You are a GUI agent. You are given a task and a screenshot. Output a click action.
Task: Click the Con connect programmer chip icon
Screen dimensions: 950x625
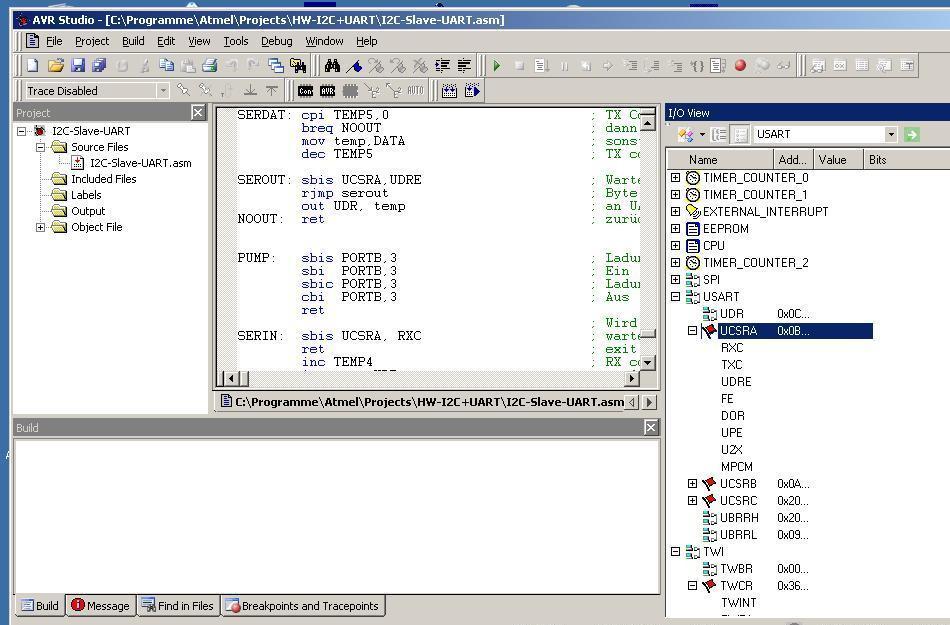[x=306, y=91]
